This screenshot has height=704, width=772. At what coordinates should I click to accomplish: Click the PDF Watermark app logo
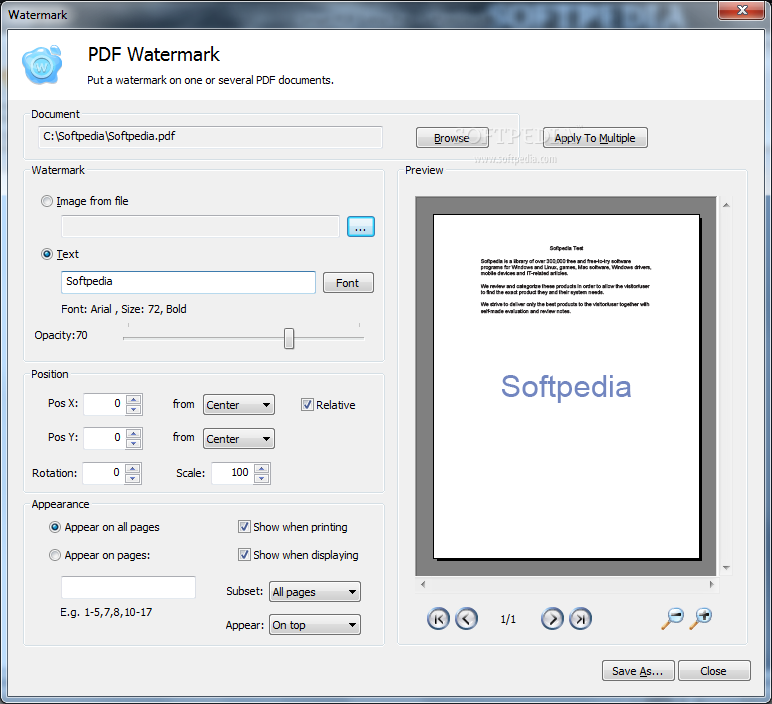[x=42, y=64]
